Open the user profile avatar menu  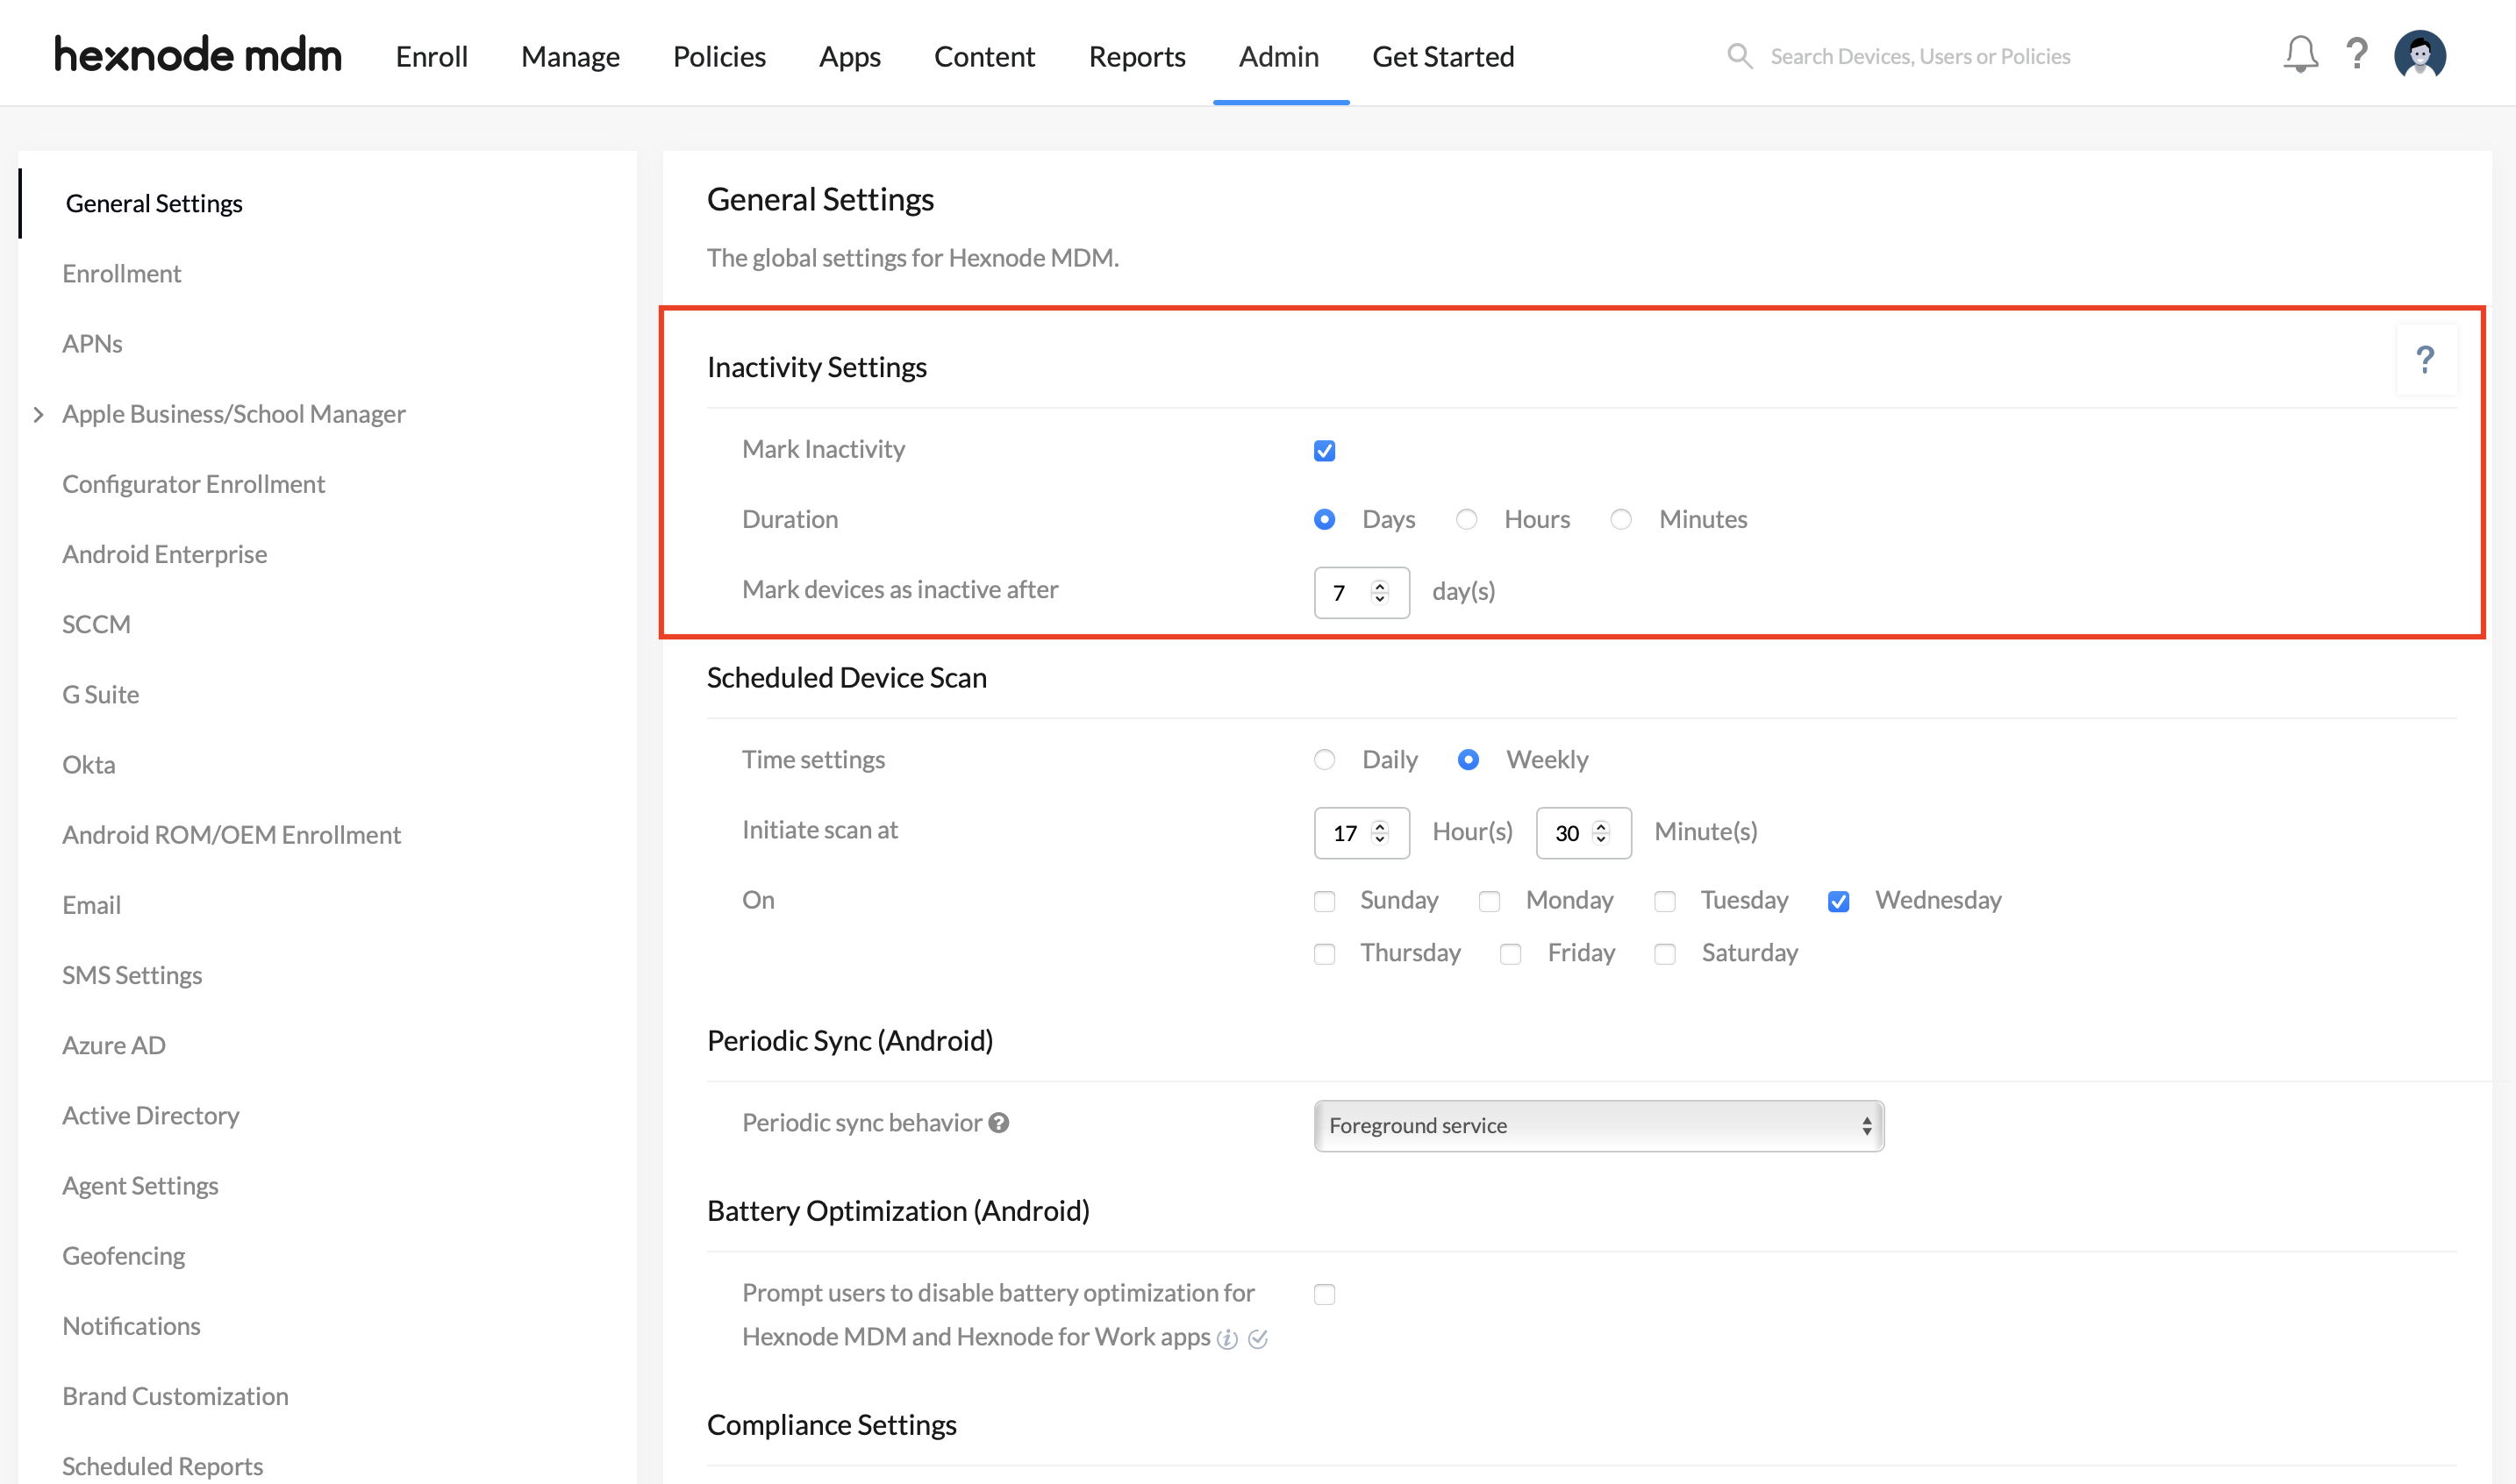pyautogui.click(x=2420, y=55)
